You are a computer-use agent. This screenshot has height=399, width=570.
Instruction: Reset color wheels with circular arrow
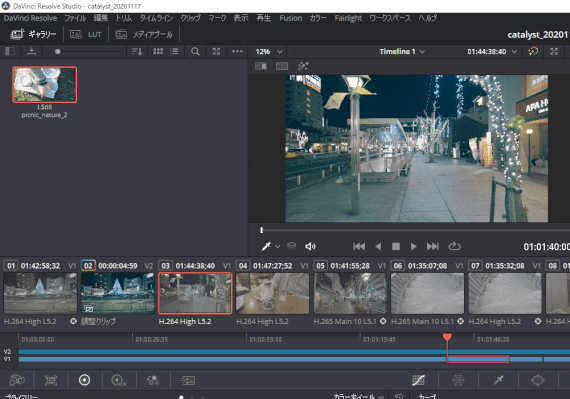point(399,396)
